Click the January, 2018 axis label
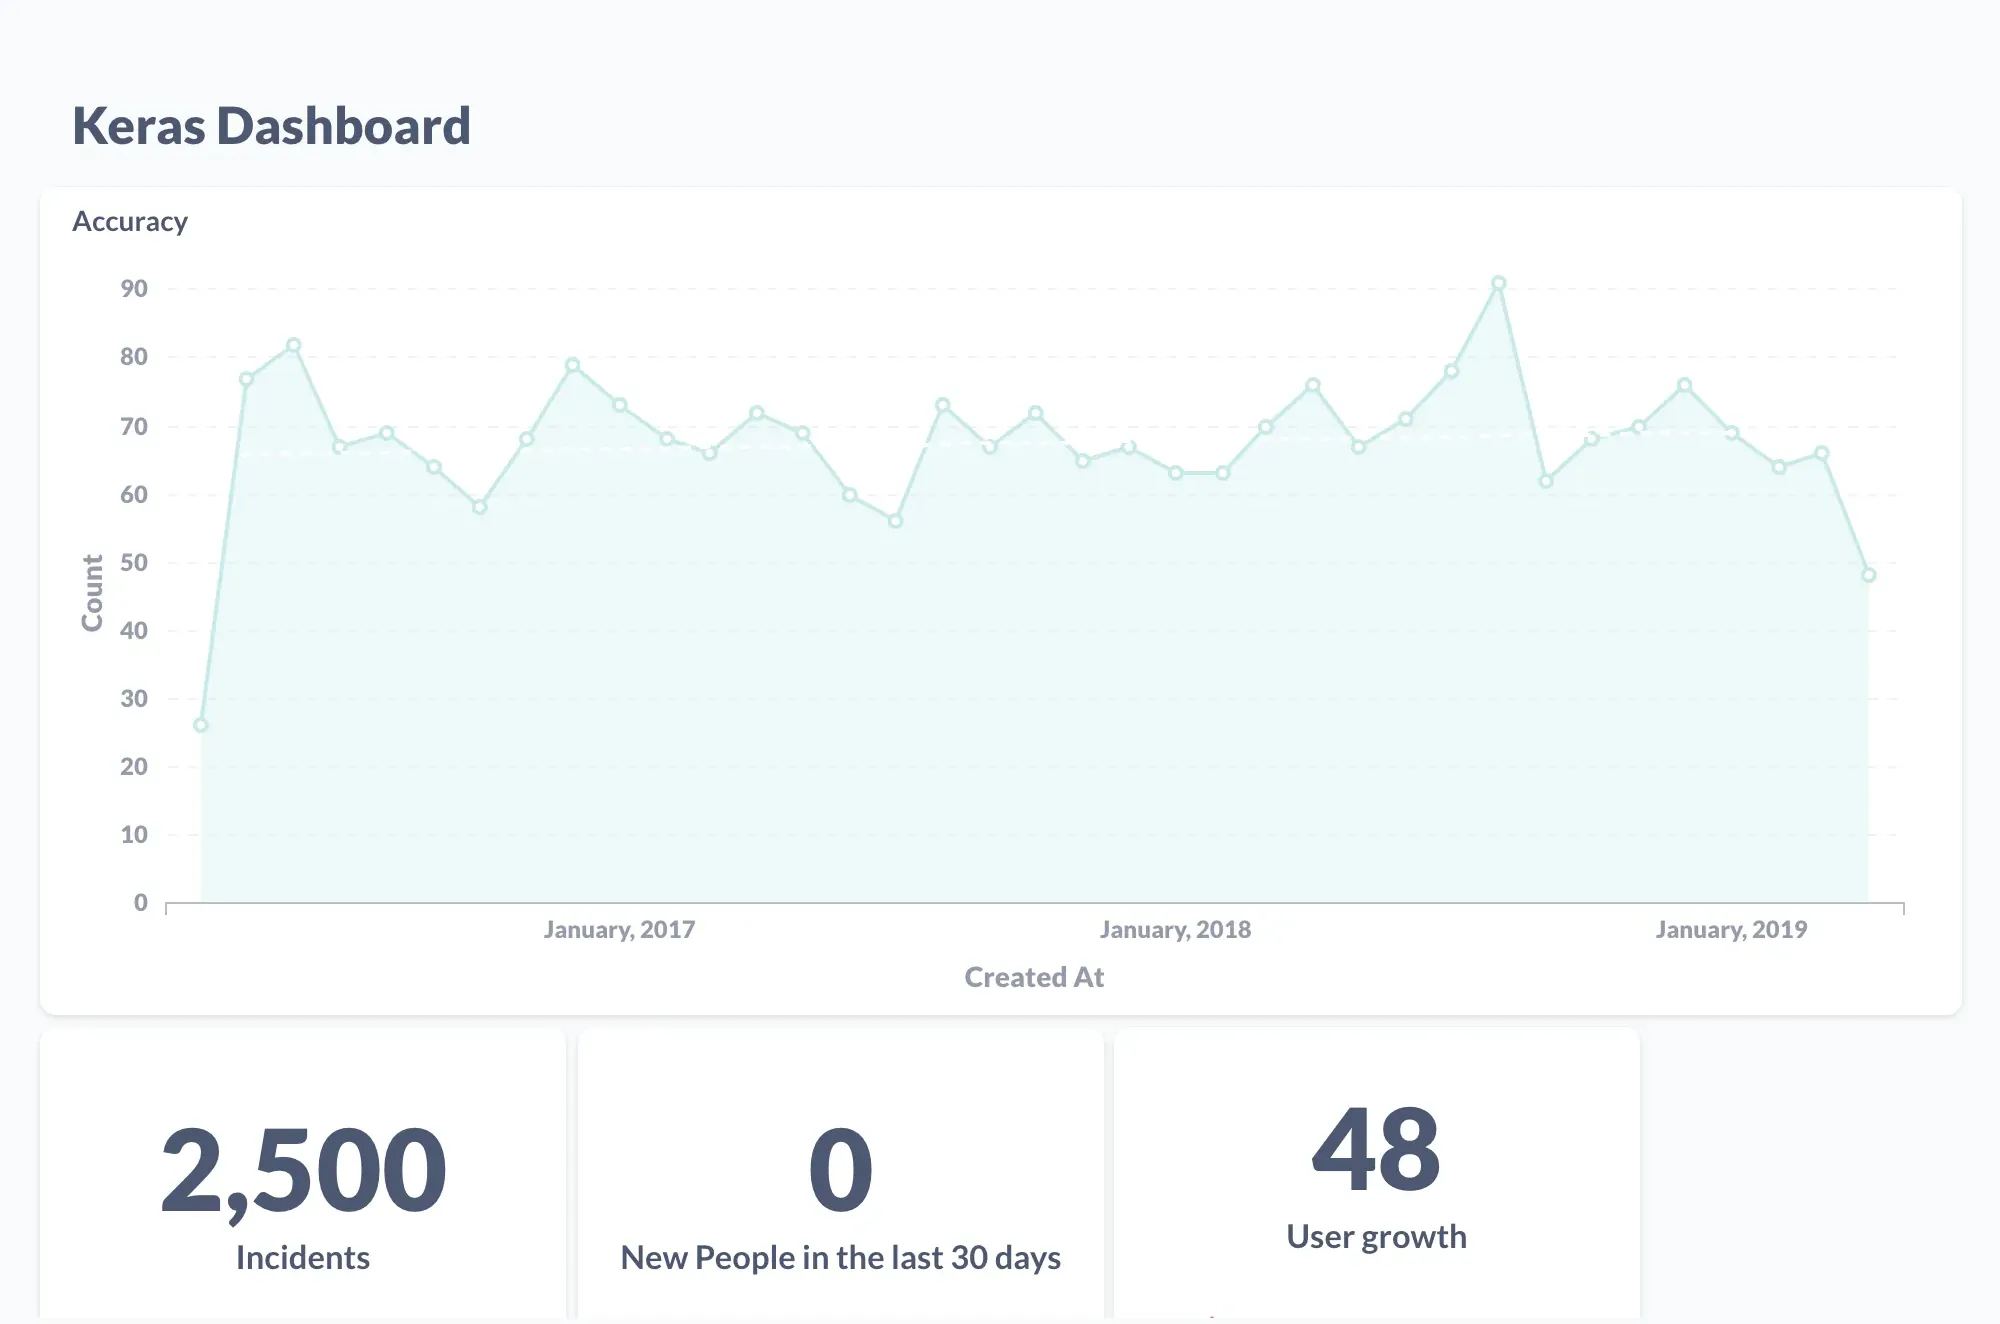2000x1324 pixels. point(1175,930)
